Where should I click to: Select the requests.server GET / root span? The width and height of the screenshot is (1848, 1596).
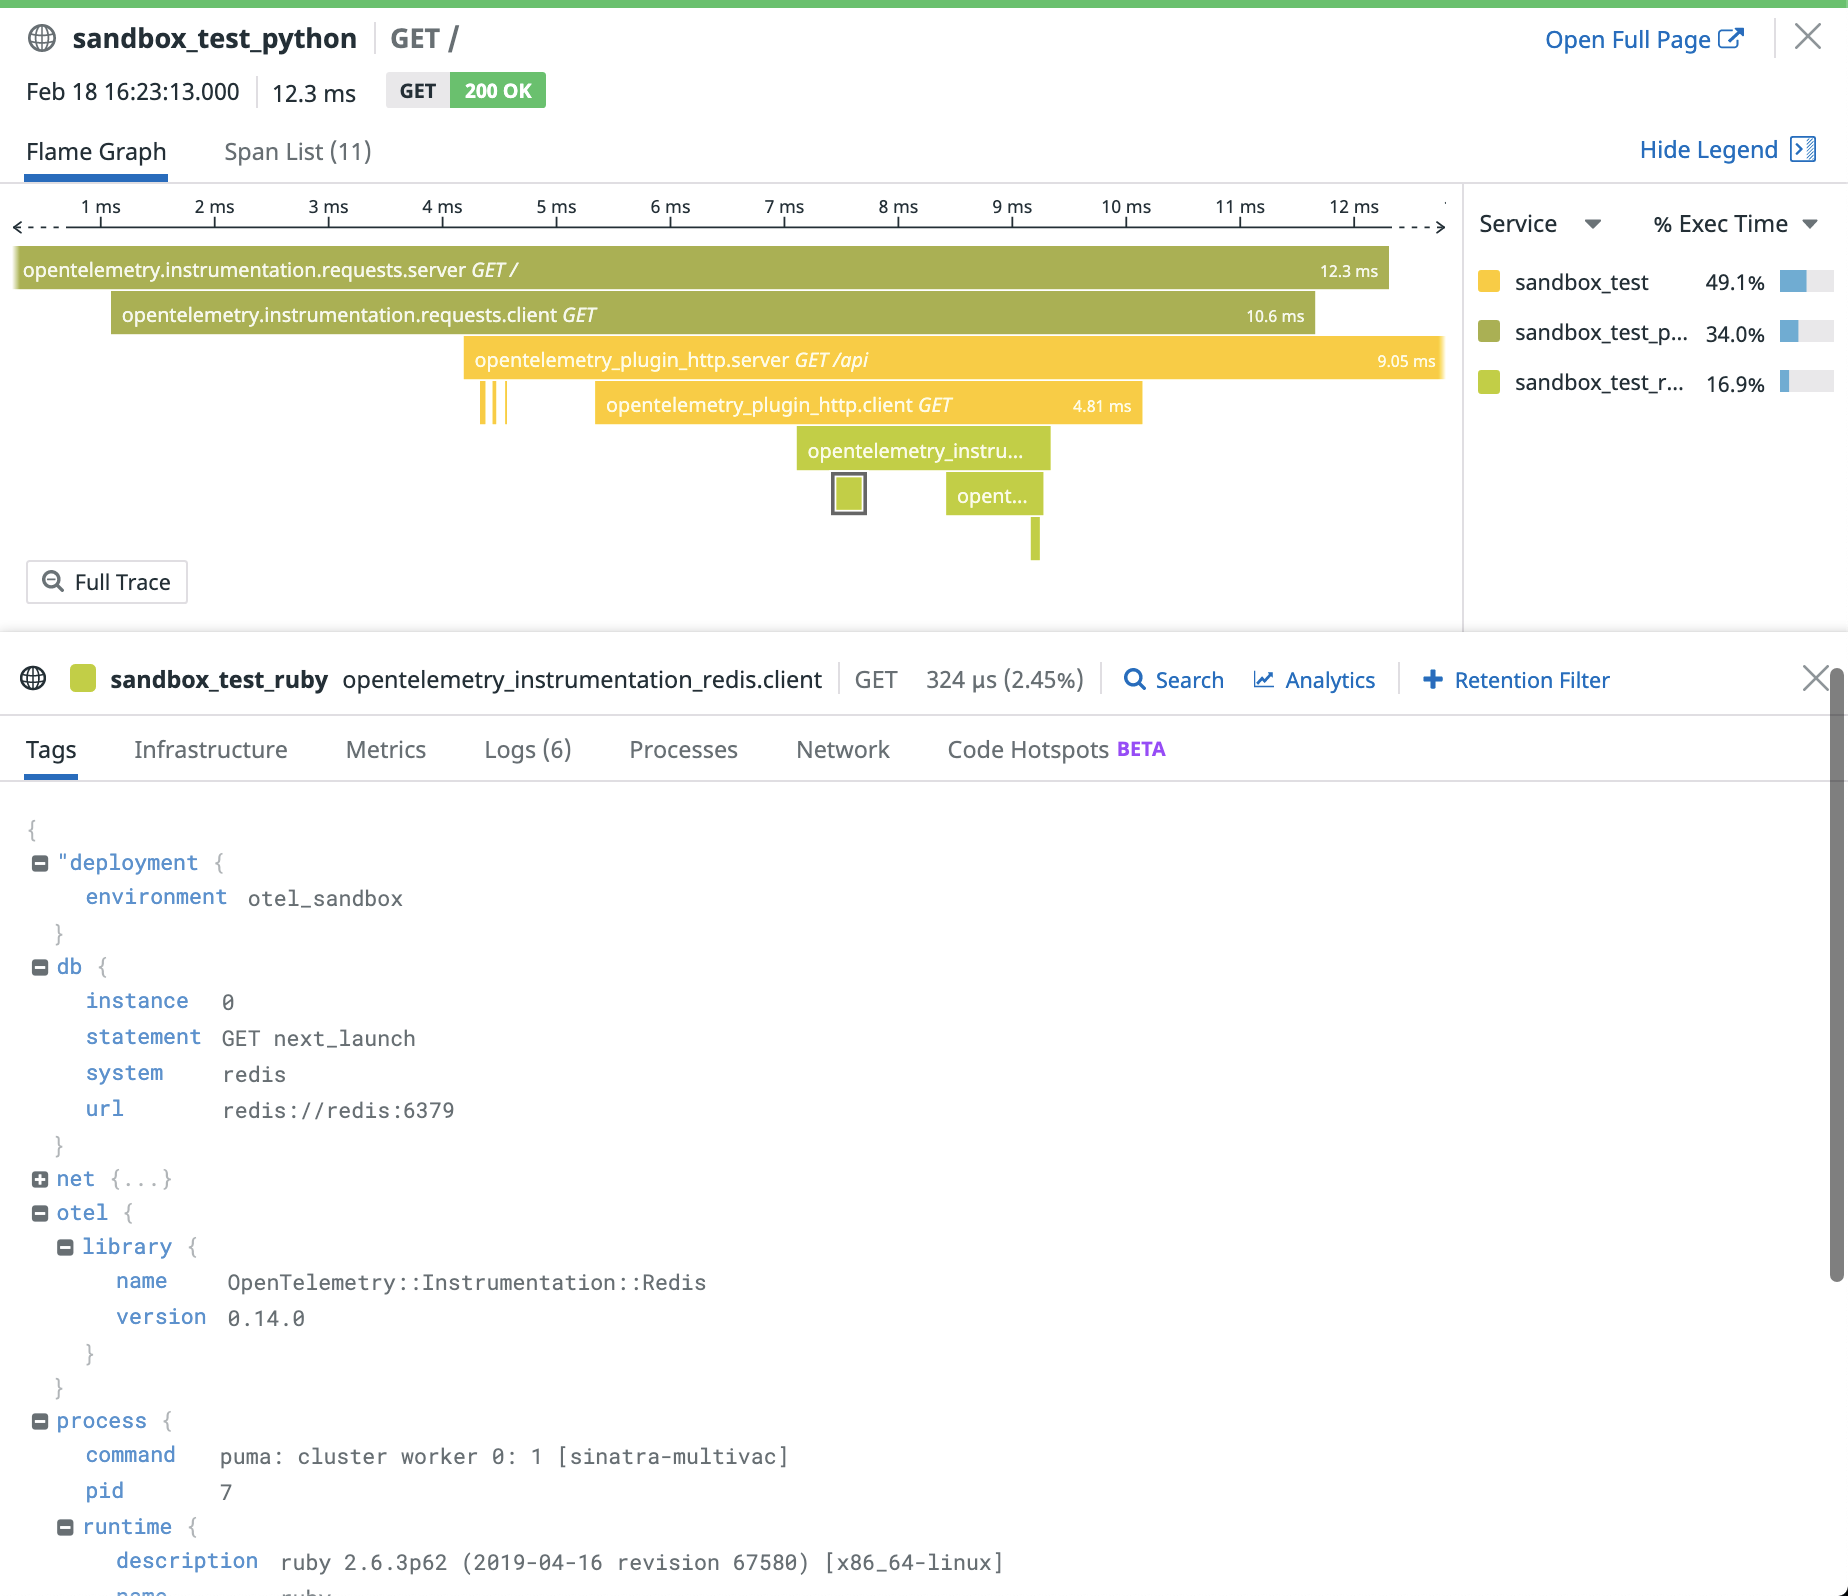(701, 269)
